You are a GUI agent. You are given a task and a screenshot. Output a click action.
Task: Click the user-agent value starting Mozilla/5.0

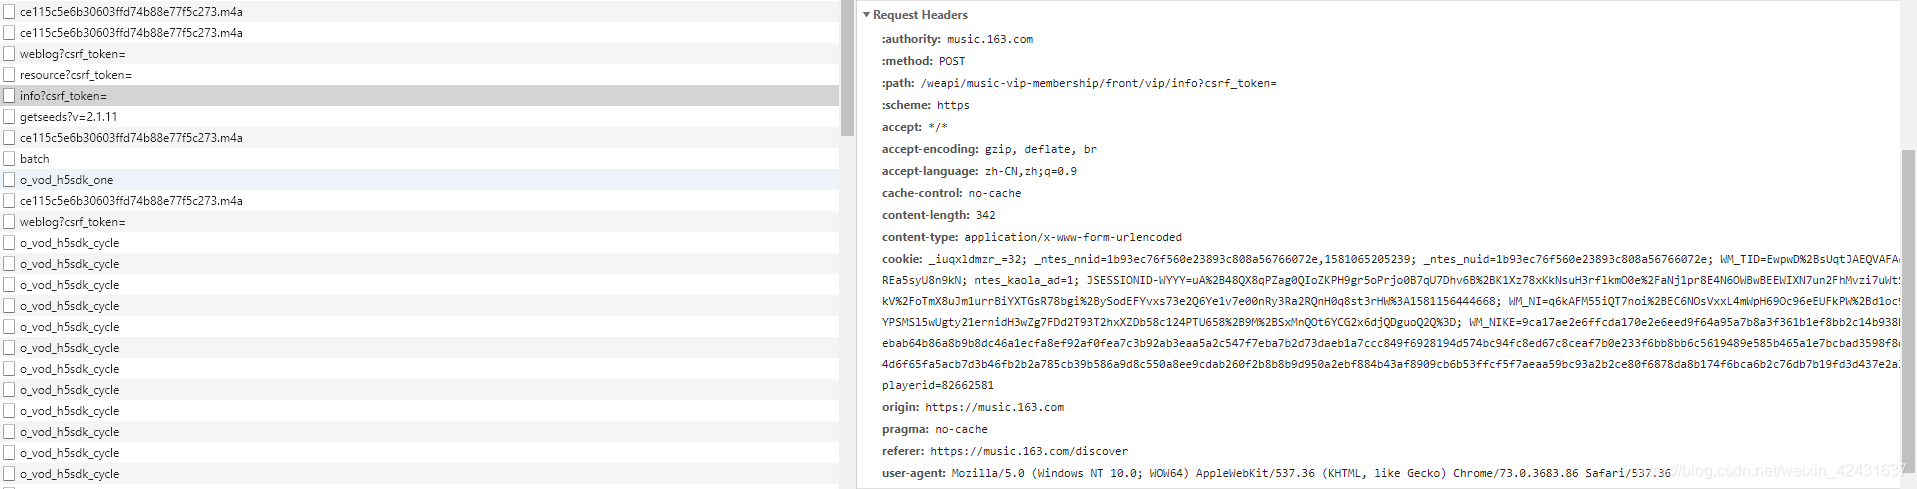1311,473
